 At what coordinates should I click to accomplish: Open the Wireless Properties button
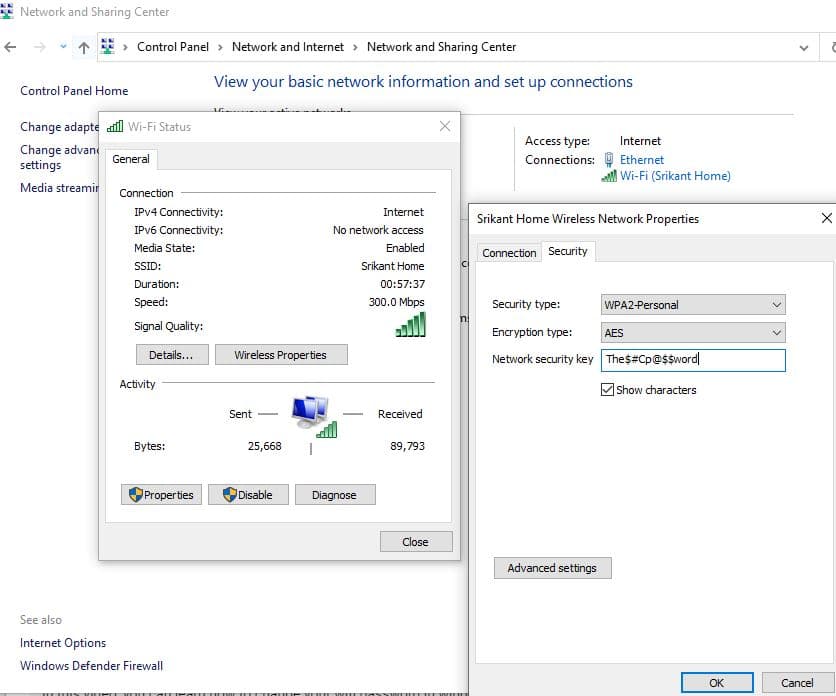tap(280, 355)
